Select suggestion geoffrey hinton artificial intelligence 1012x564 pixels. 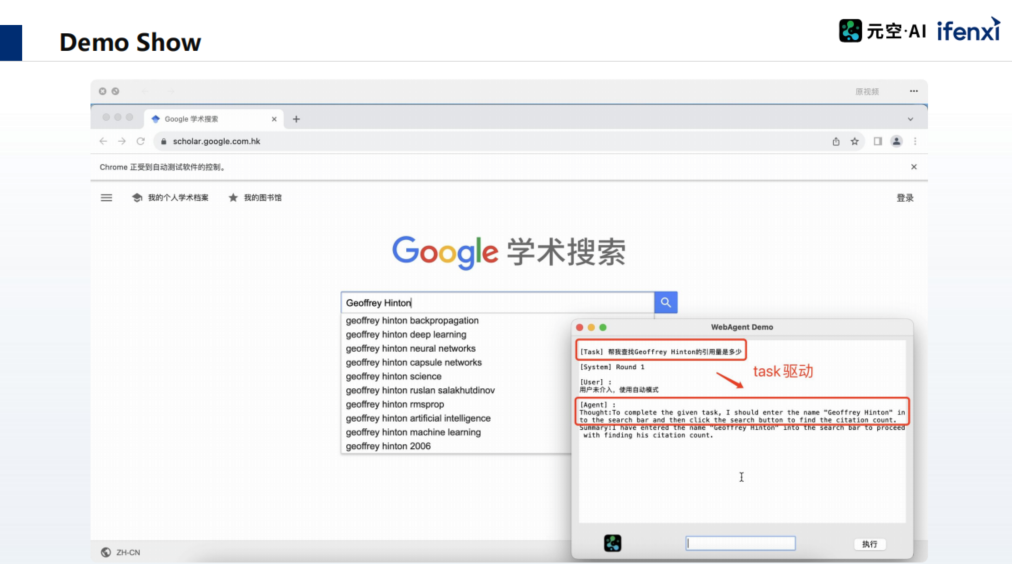(x=418, y=418)
